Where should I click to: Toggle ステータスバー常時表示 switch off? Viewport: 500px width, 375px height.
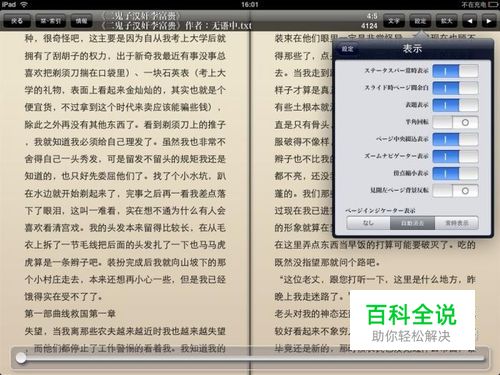455,71
